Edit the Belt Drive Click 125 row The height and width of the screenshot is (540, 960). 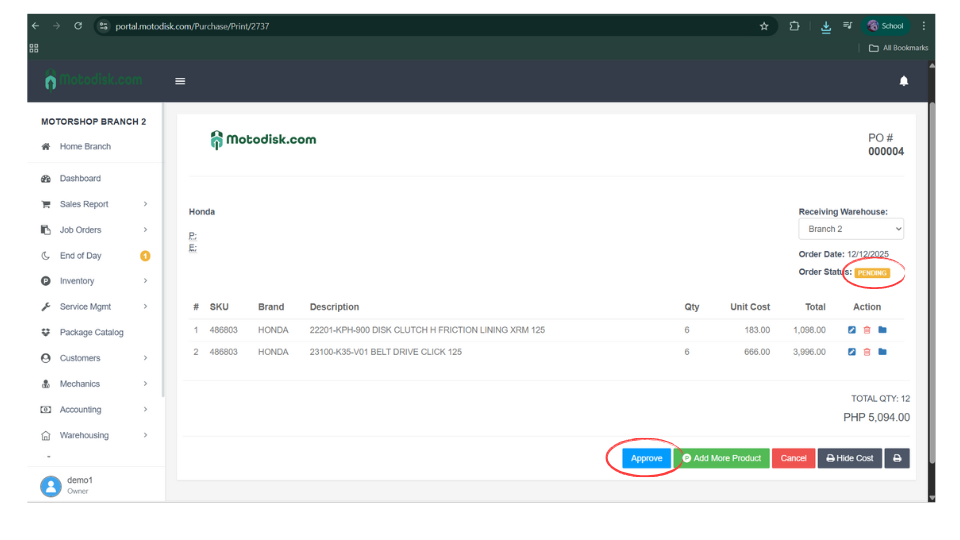[x=852, y=352]
